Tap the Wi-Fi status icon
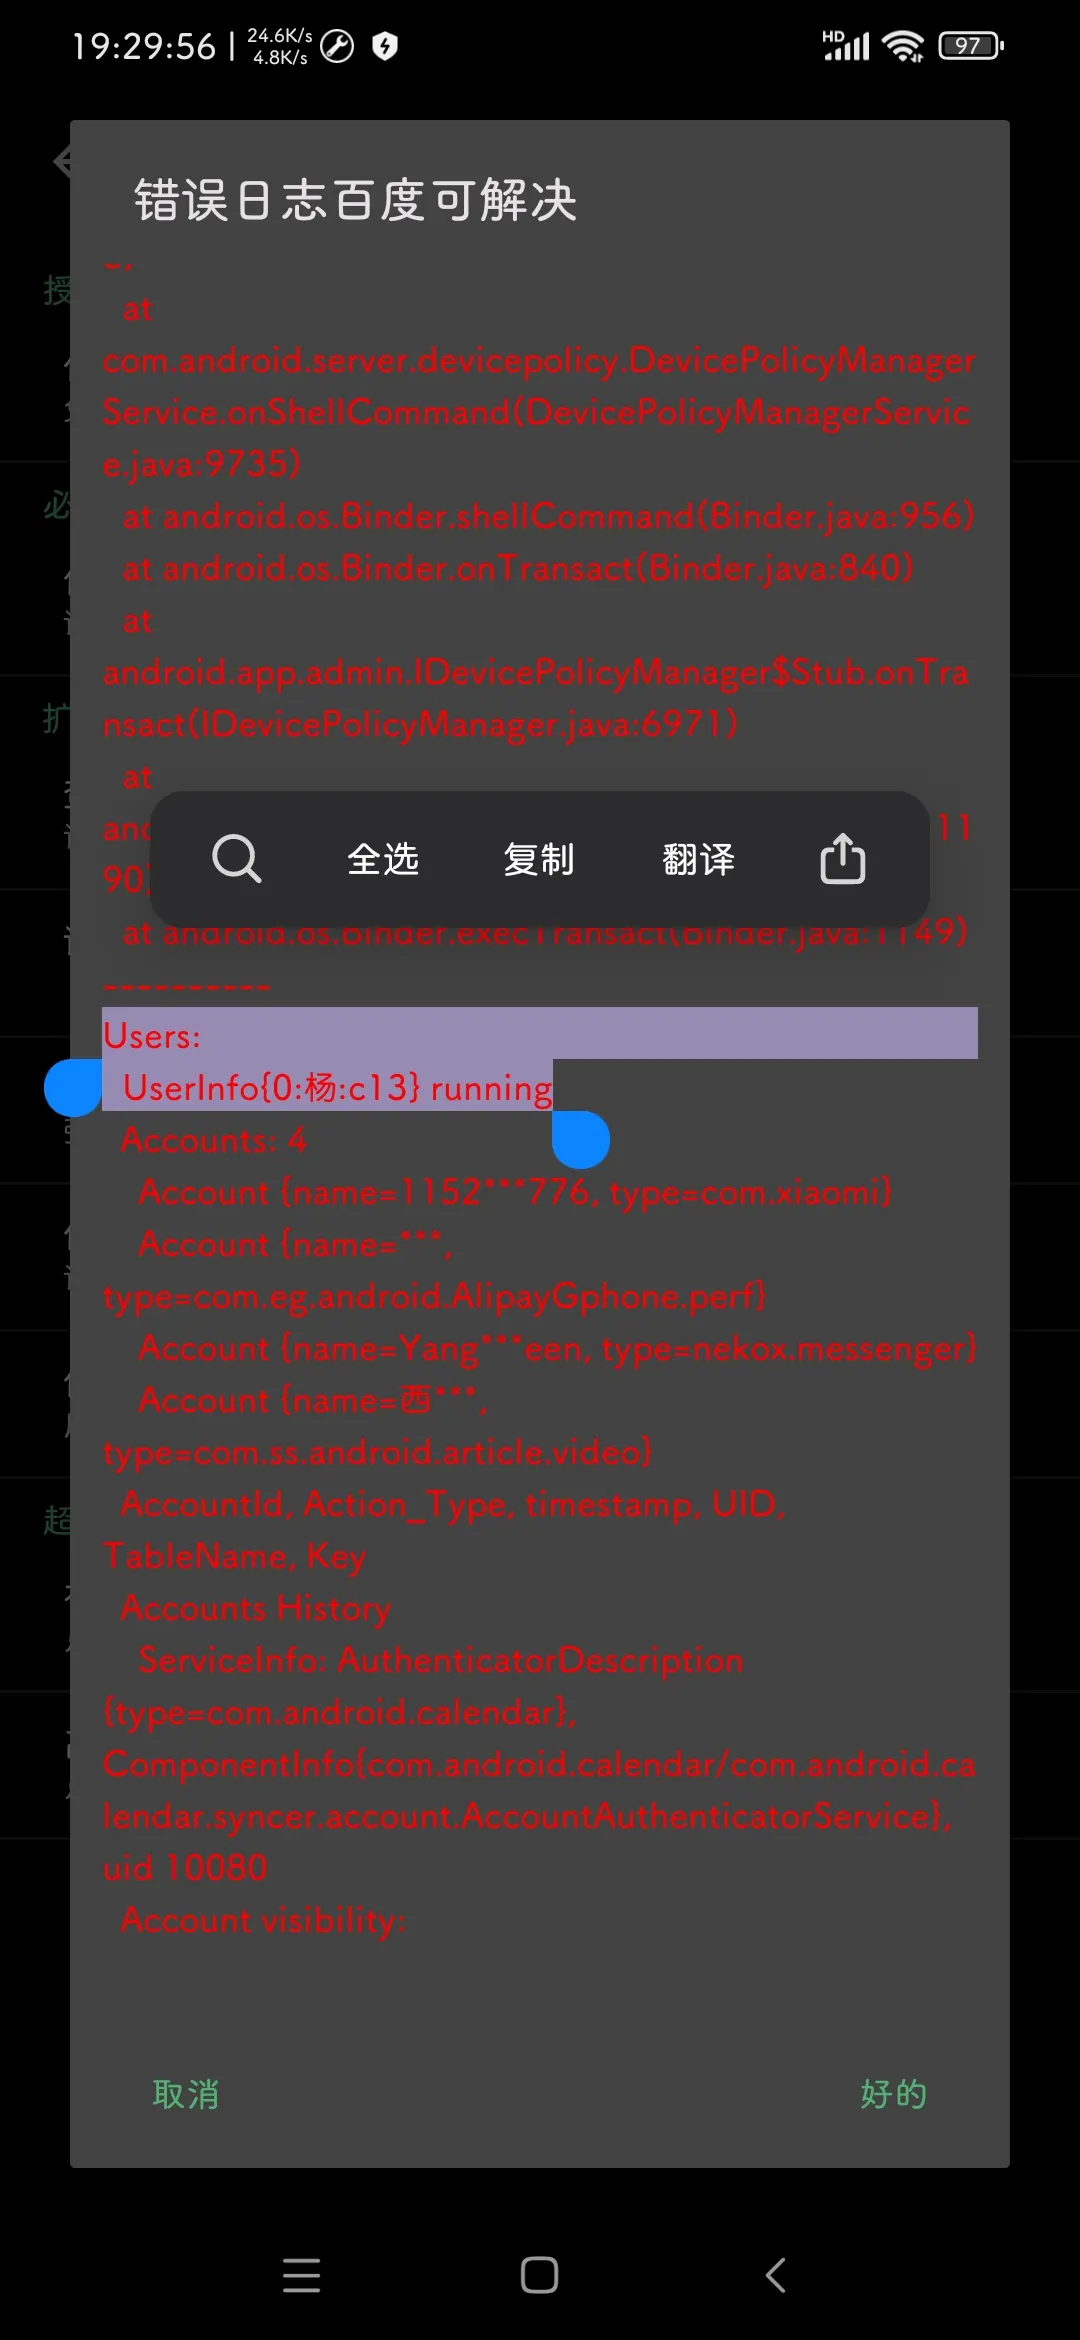The height and width of the screenshot is (2340, 1080). [904, 46]
